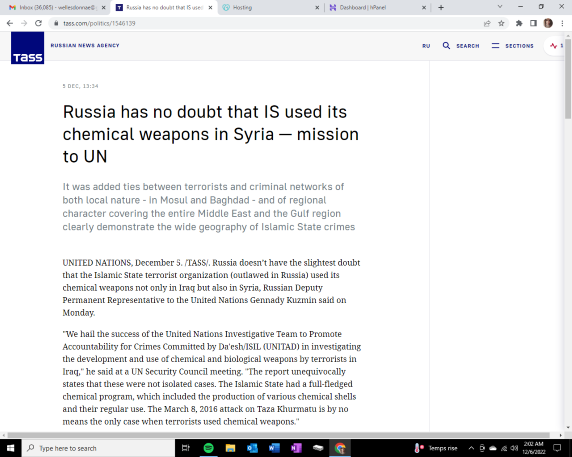Click the Search magnifier icon

click(446, 46)
